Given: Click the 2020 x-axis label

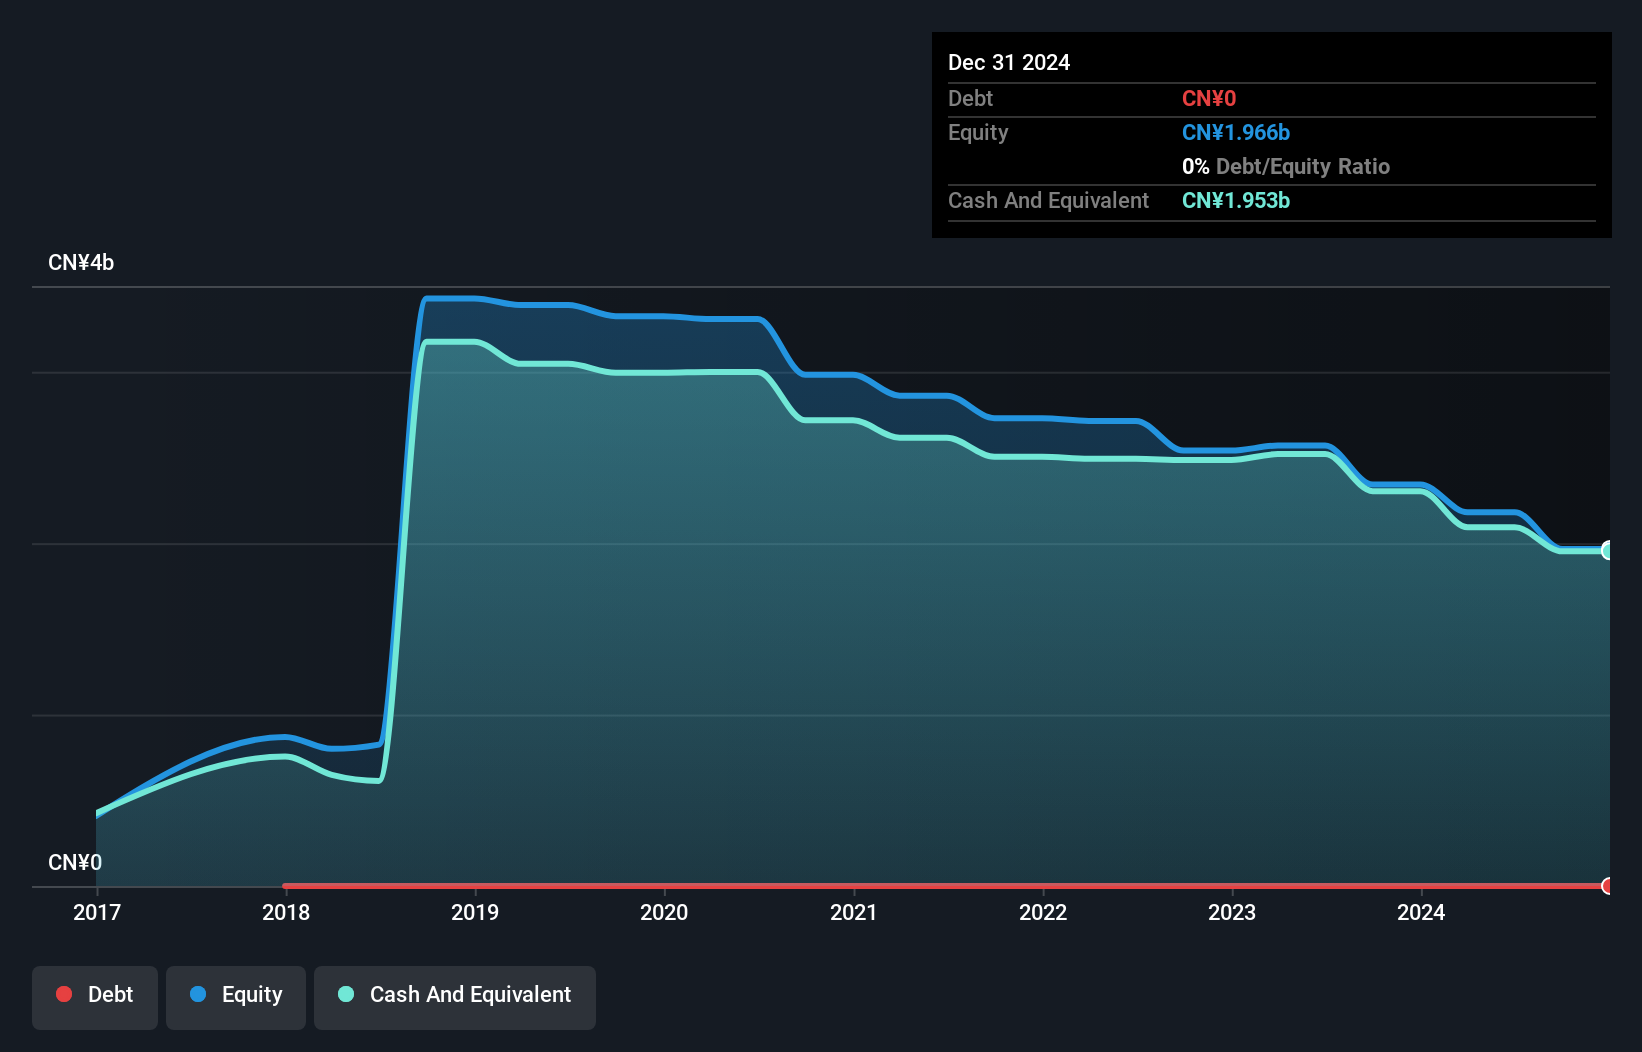Looking at the screenshot, I should coord(664,912).
